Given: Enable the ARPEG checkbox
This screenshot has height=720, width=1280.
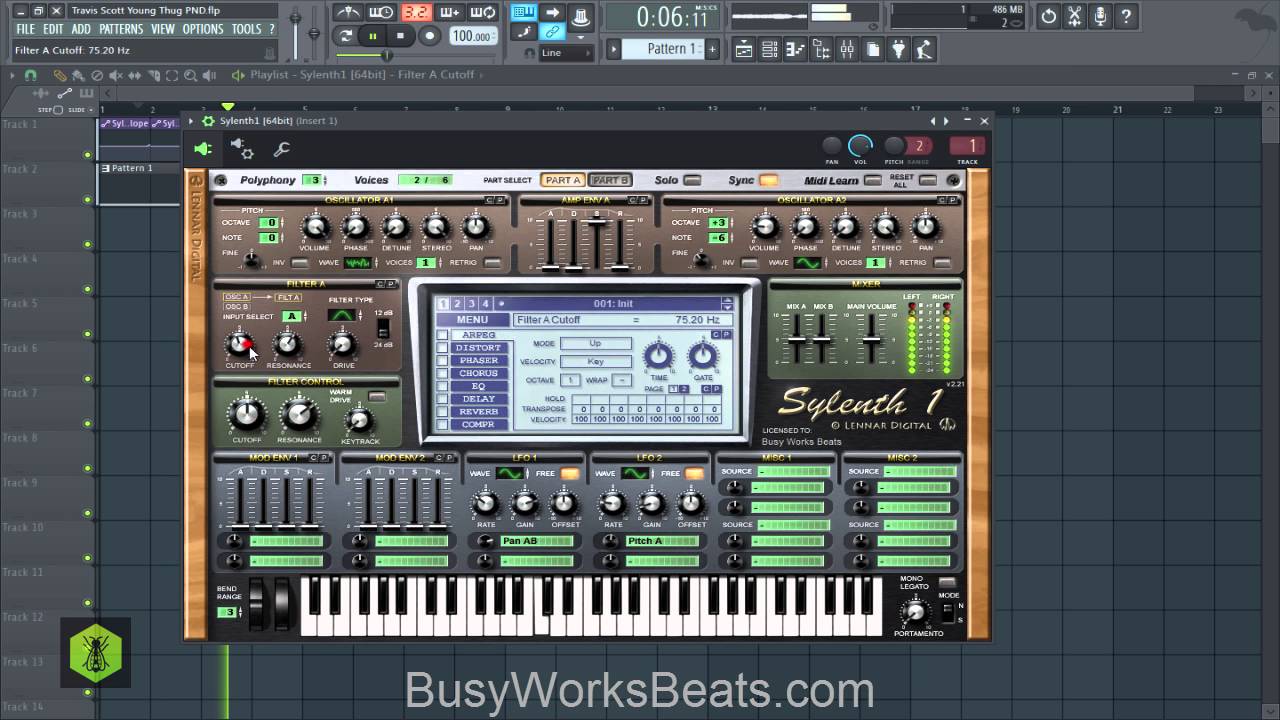Looking at the screenshot, I should [x=442, y=335].
